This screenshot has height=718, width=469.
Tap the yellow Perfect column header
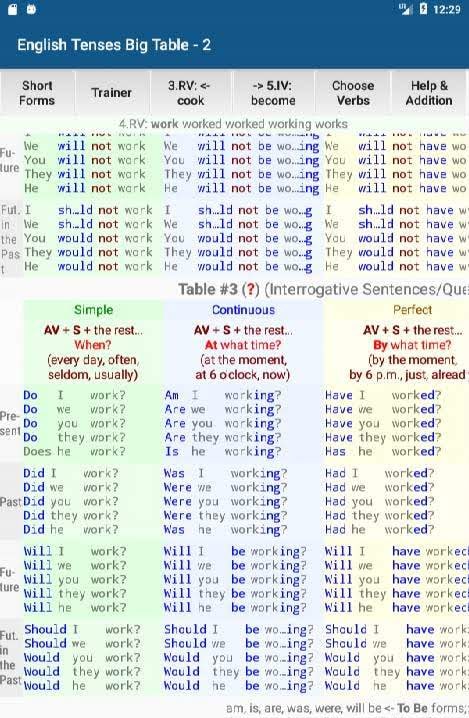(x=412, y=310)
